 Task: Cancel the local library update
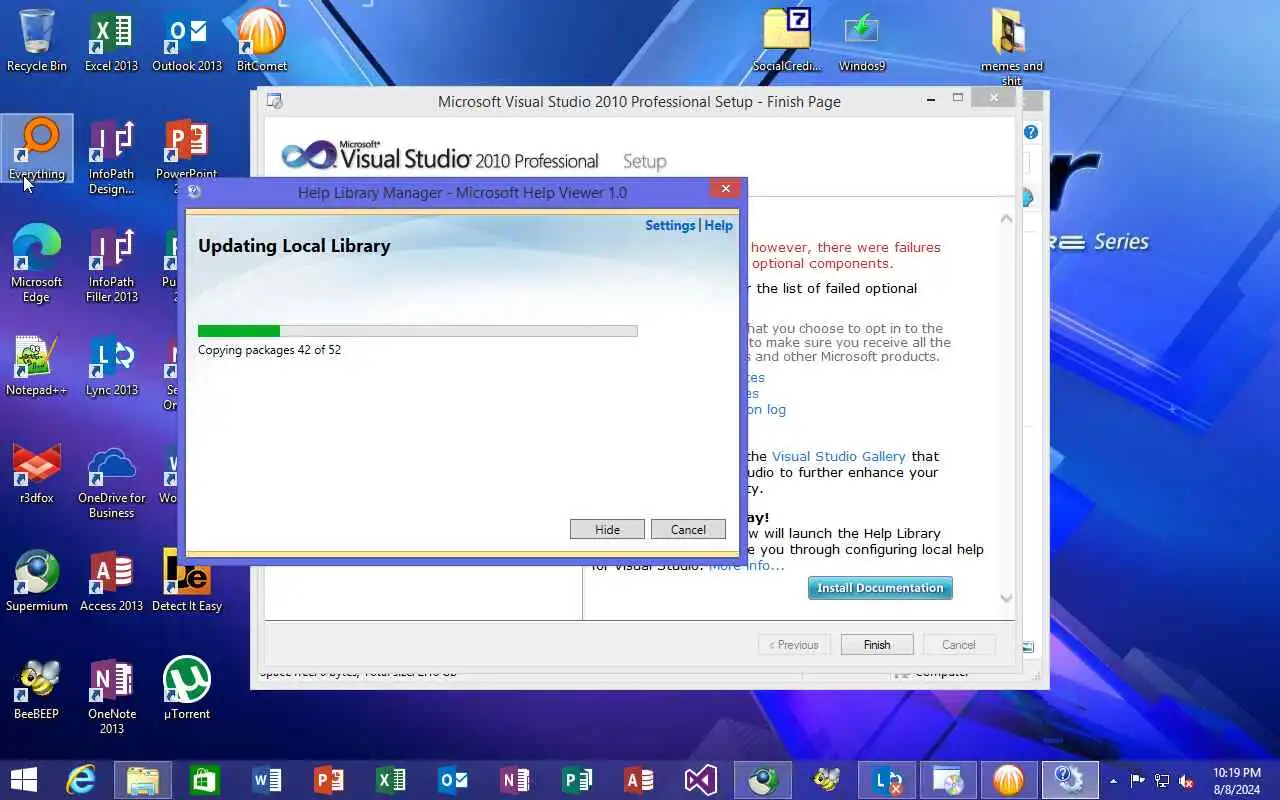coord(688,529)
